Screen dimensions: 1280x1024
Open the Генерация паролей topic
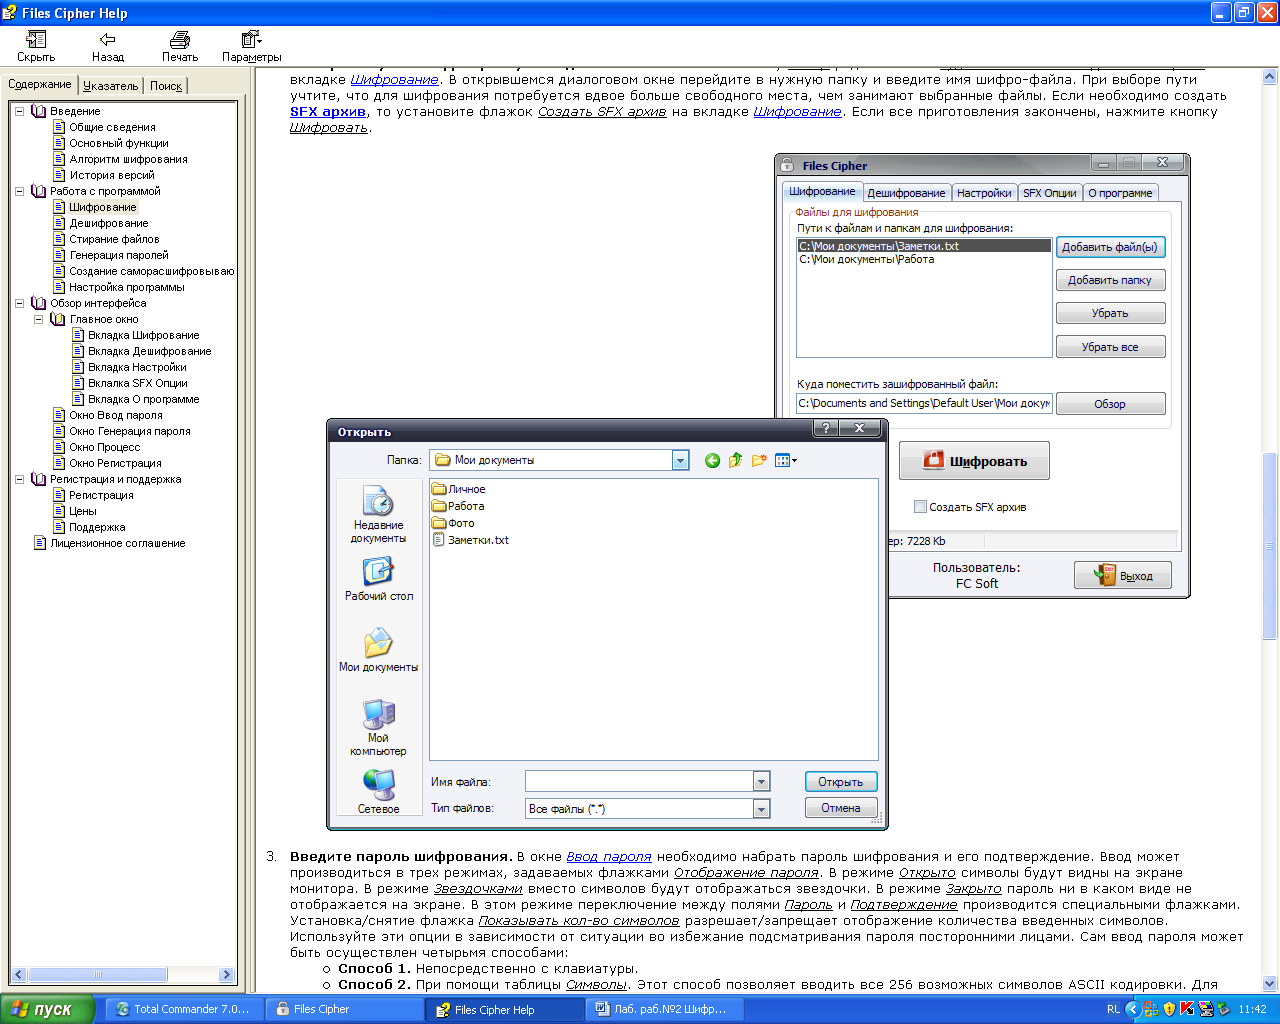click(x=119, y=255)
